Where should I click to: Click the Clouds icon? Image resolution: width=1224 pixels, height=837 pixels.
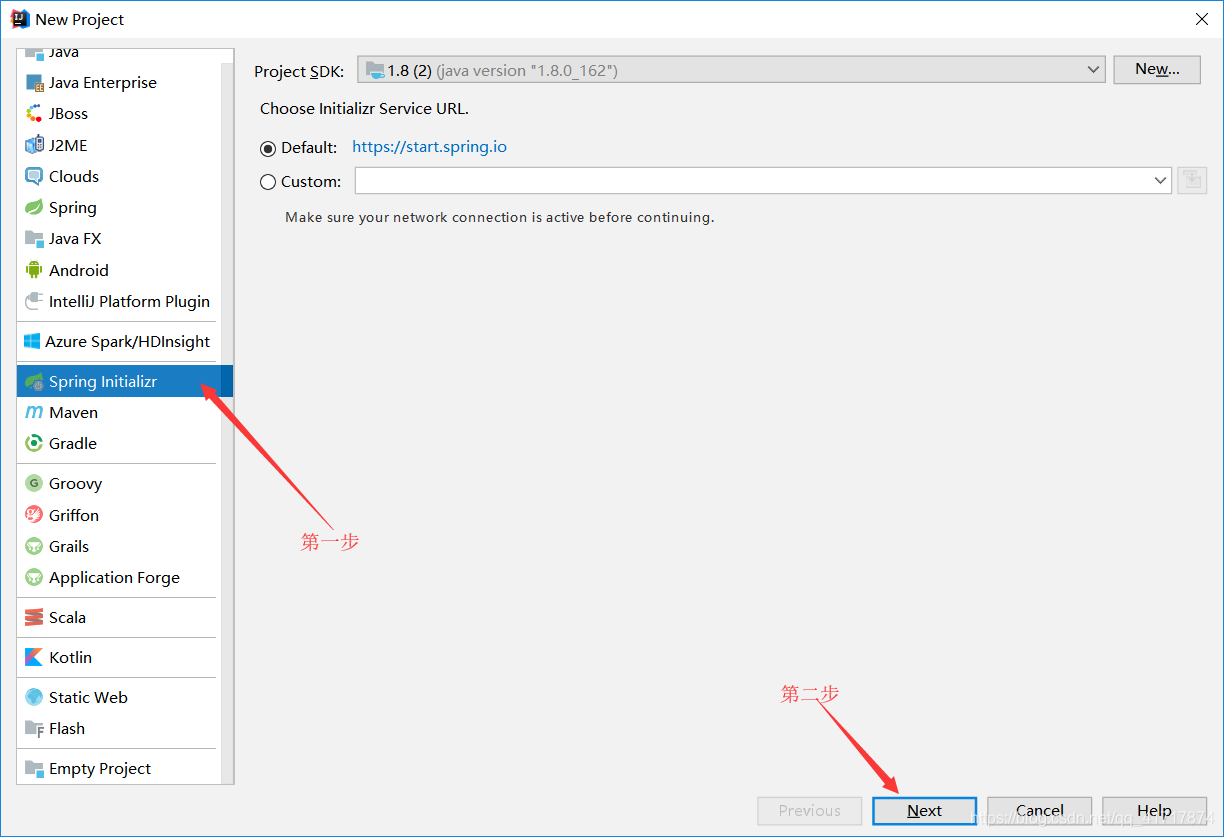pos(34,176)
